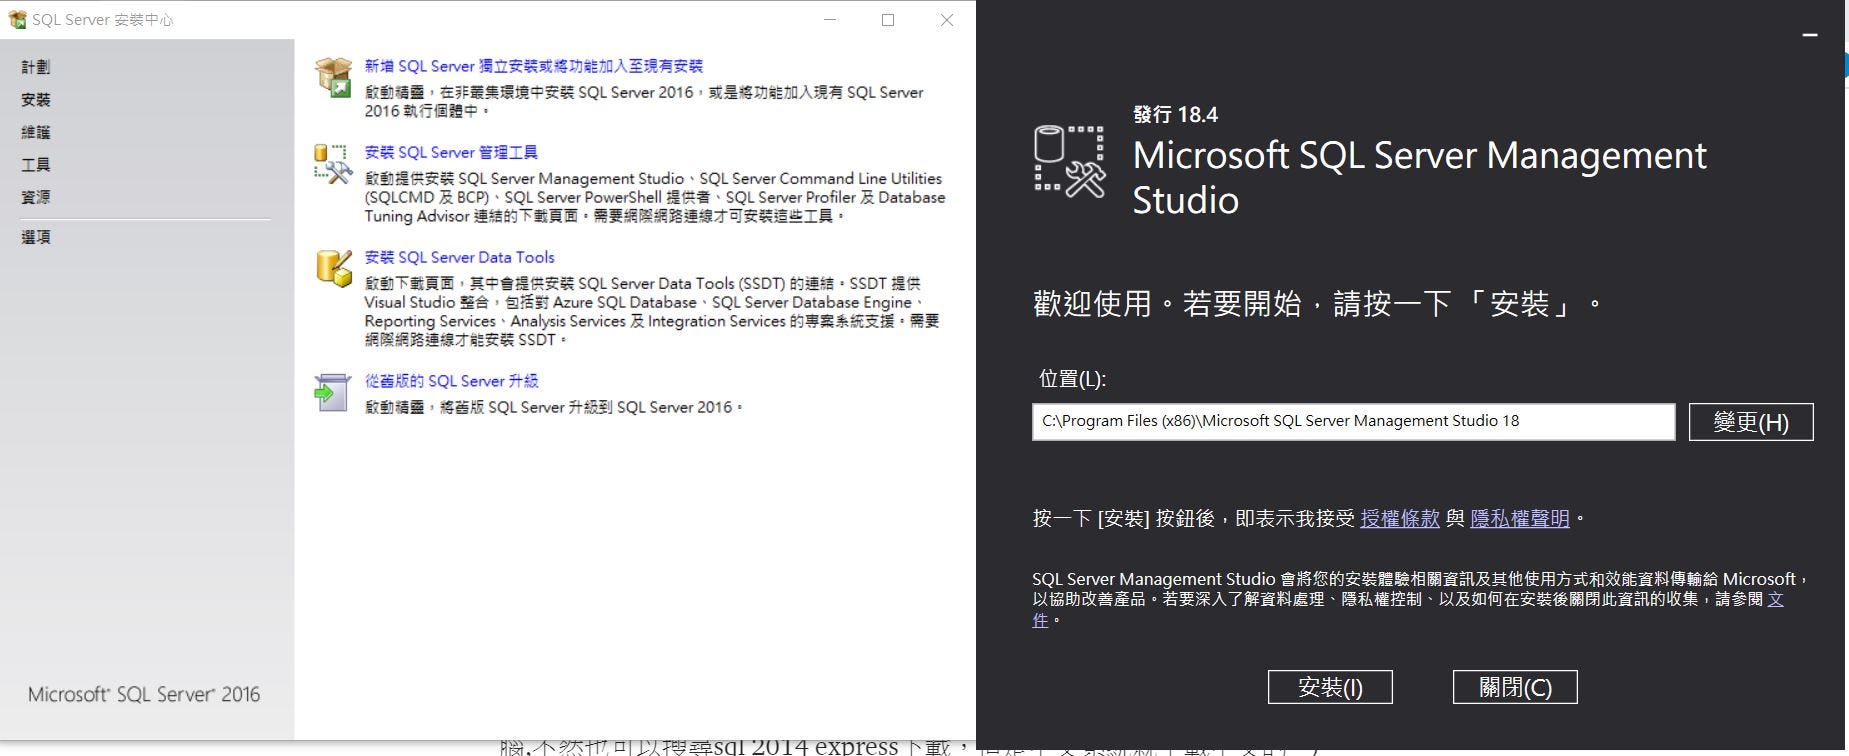
Task: Click the 位置(L): label
Action: coord(1072,379)
